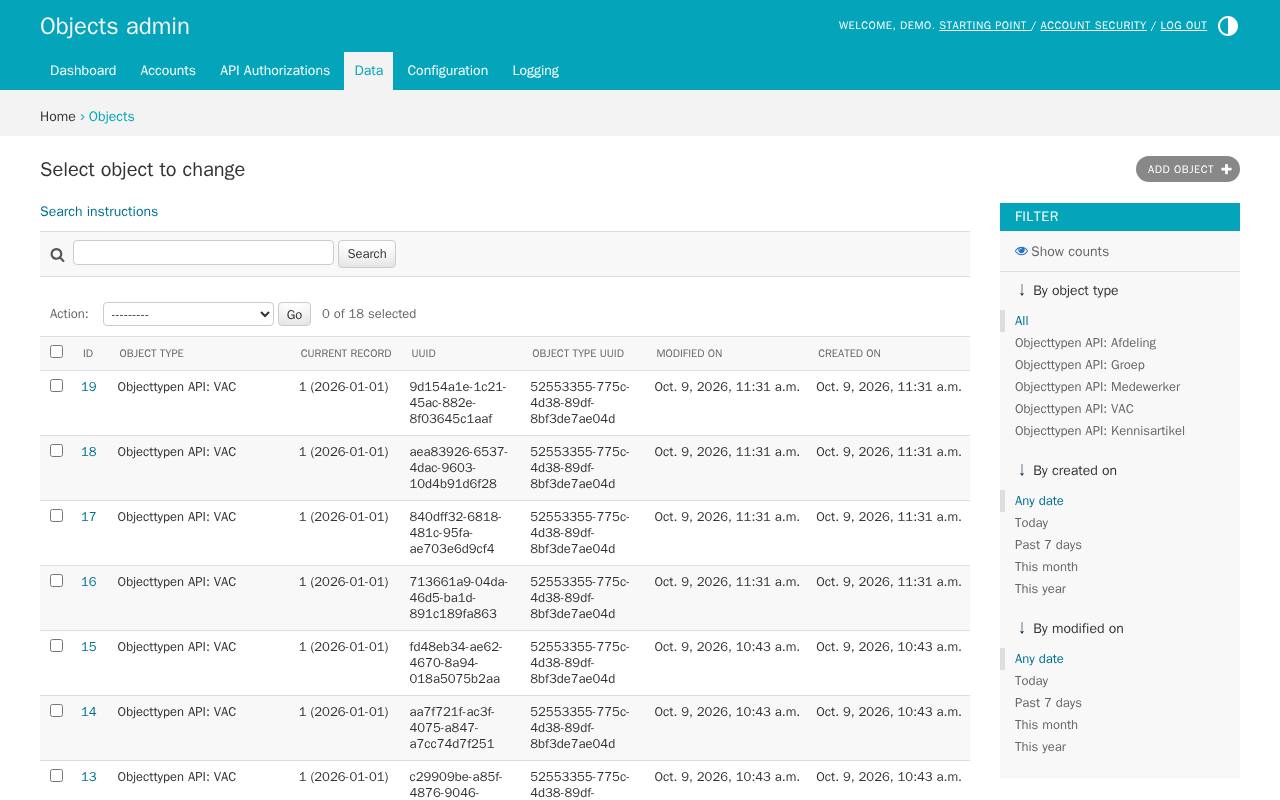
Task: Select the checkbox for object 16
Action: tap(56, 581)
